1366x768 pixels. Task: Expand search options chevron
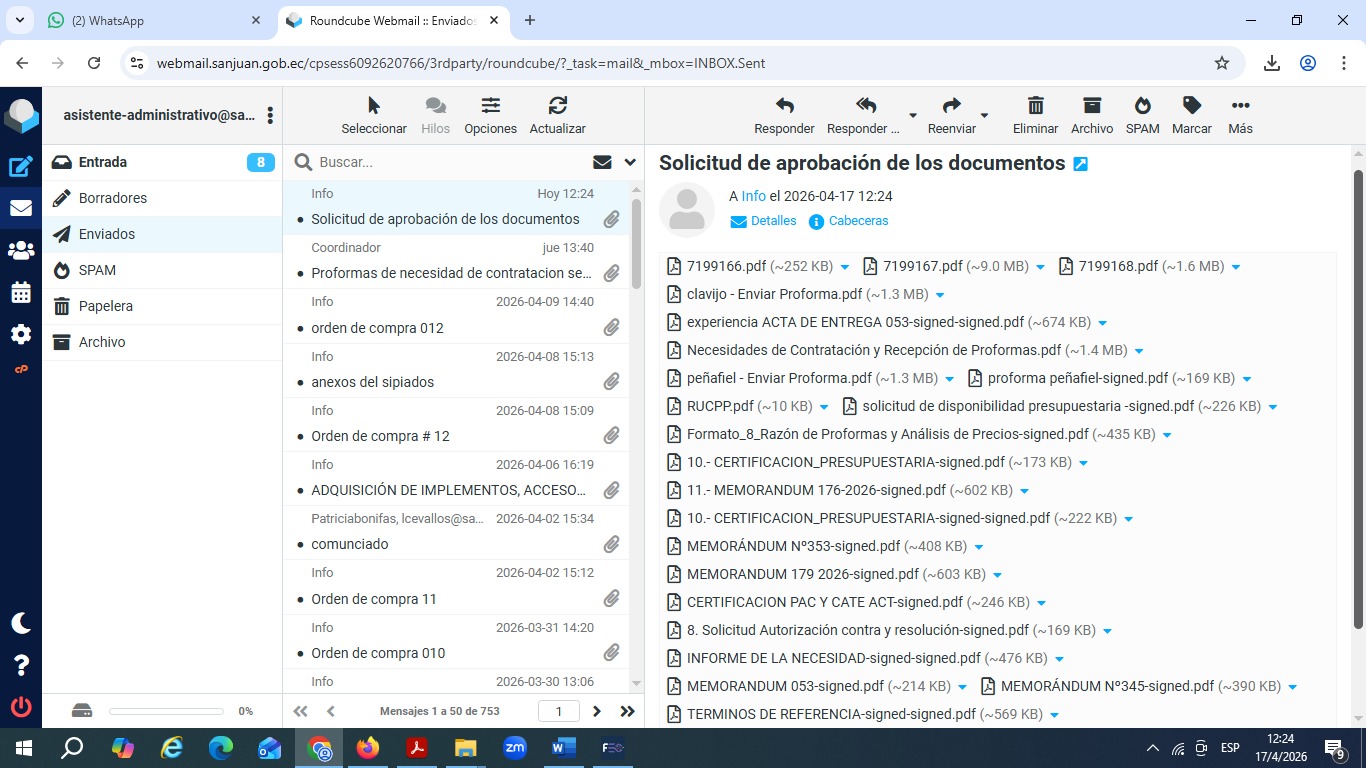[x=630, y=162]
